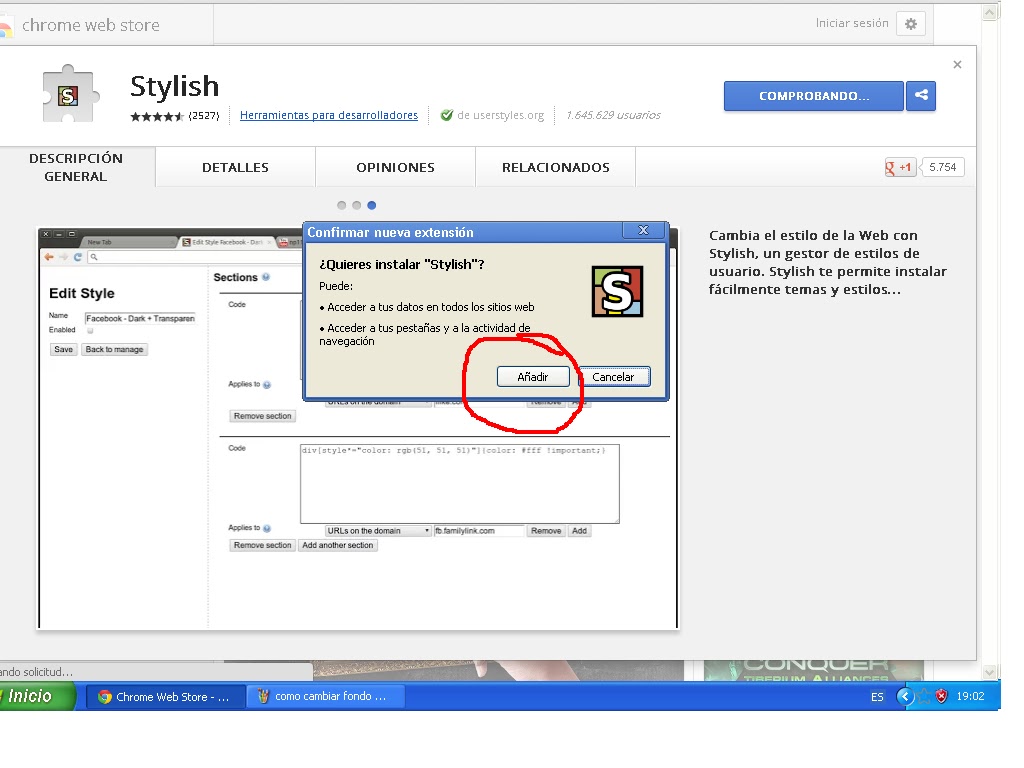Open the Opiniones tab

click(395, 167)
